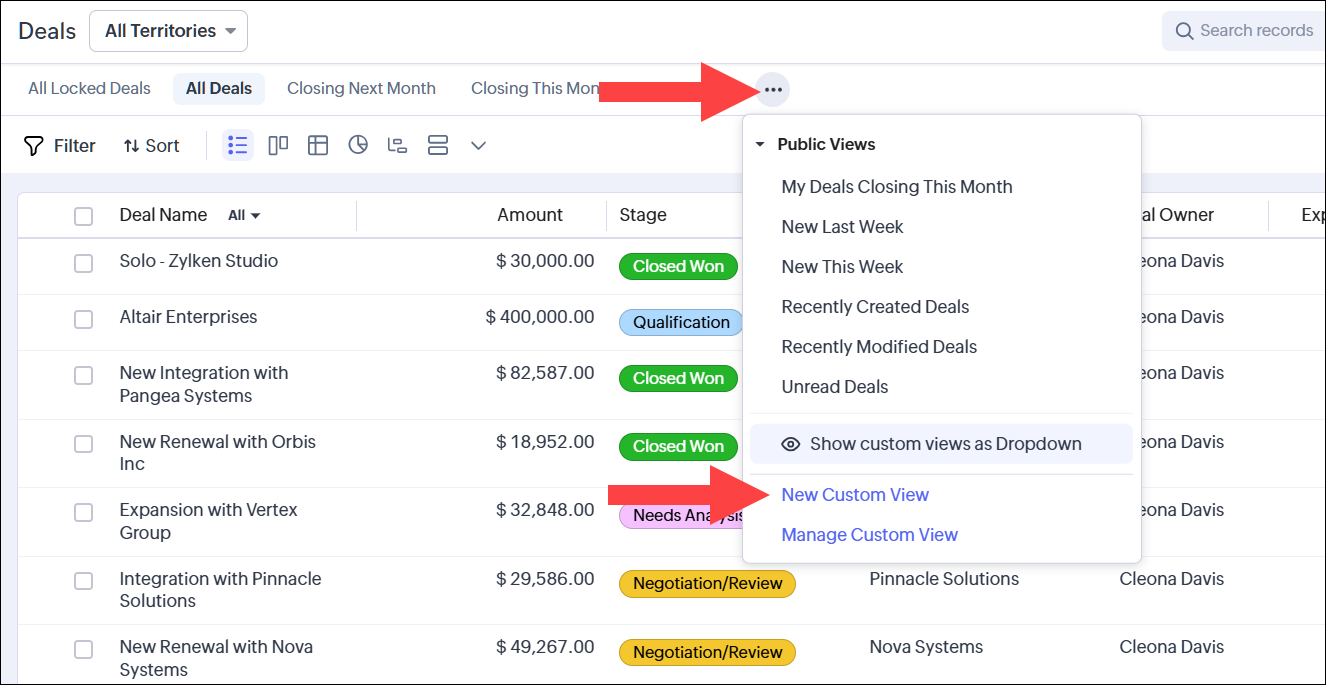Switch to Kanban board view icon

(x=278, y=145)
